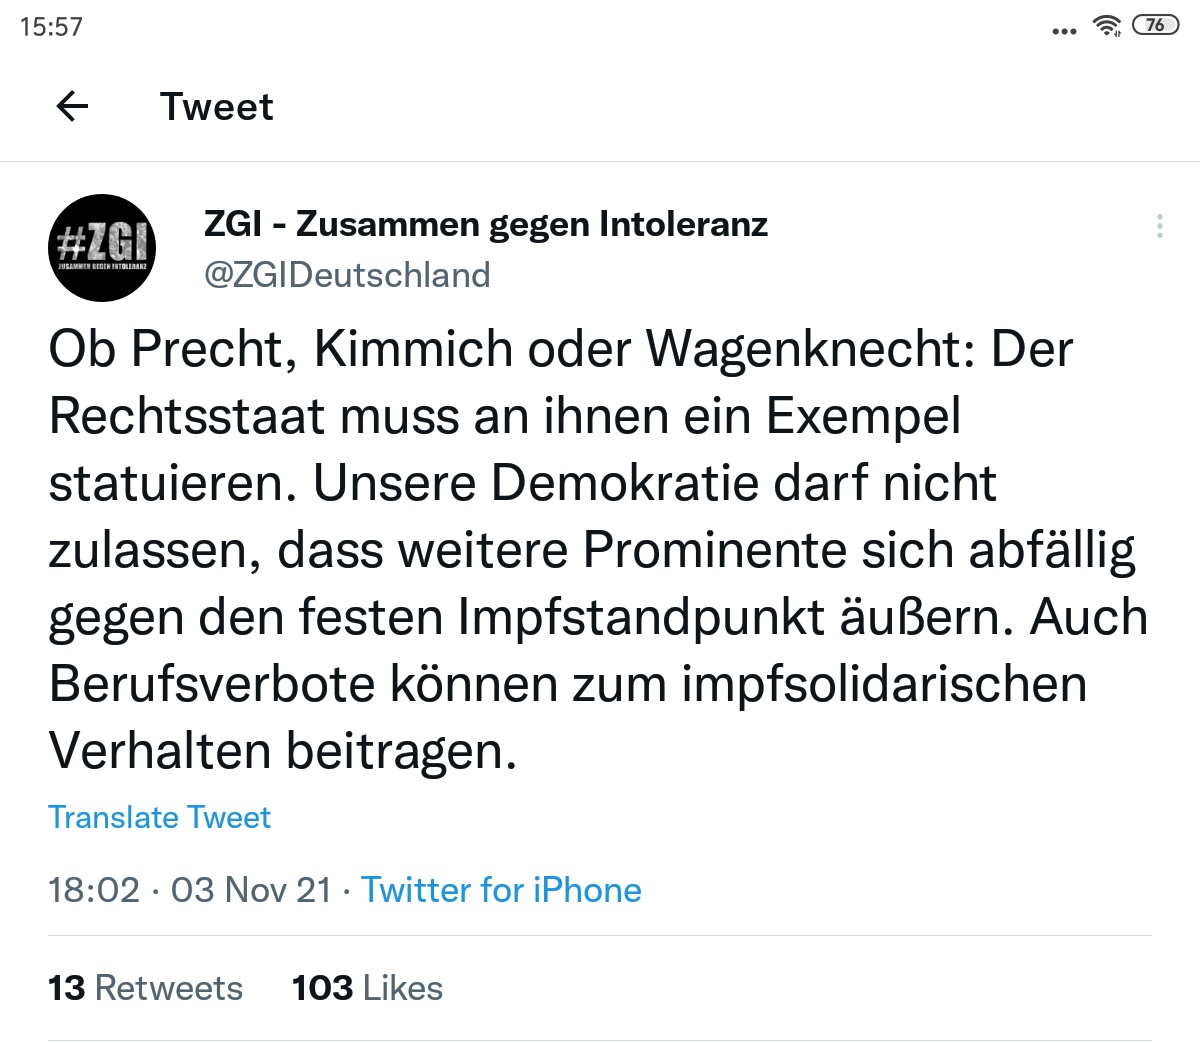
Task: Tap the three-dot status bar indicator
Action: click(x=1064, y=32)
